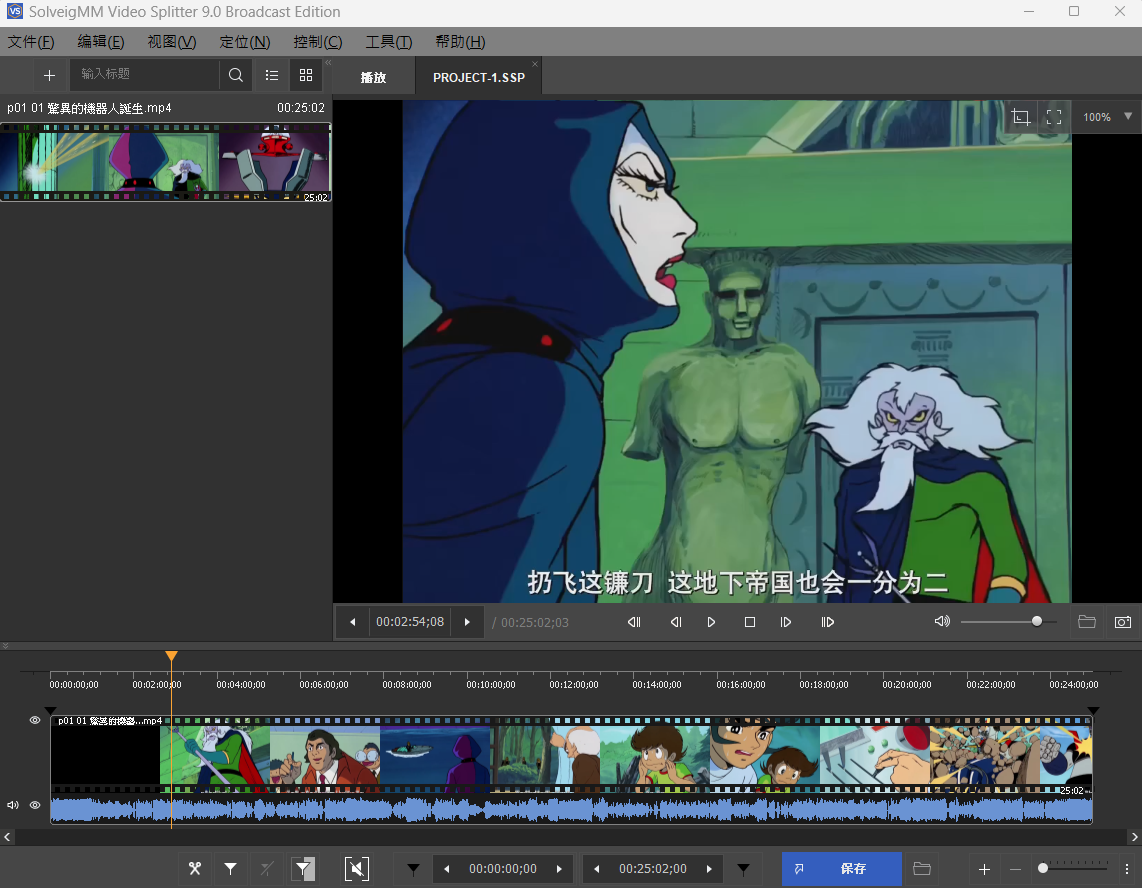This screenshot has width=1142, height=888.
Task: Select the p01 01 media thumbnail in library
Action: pos(166,162)
